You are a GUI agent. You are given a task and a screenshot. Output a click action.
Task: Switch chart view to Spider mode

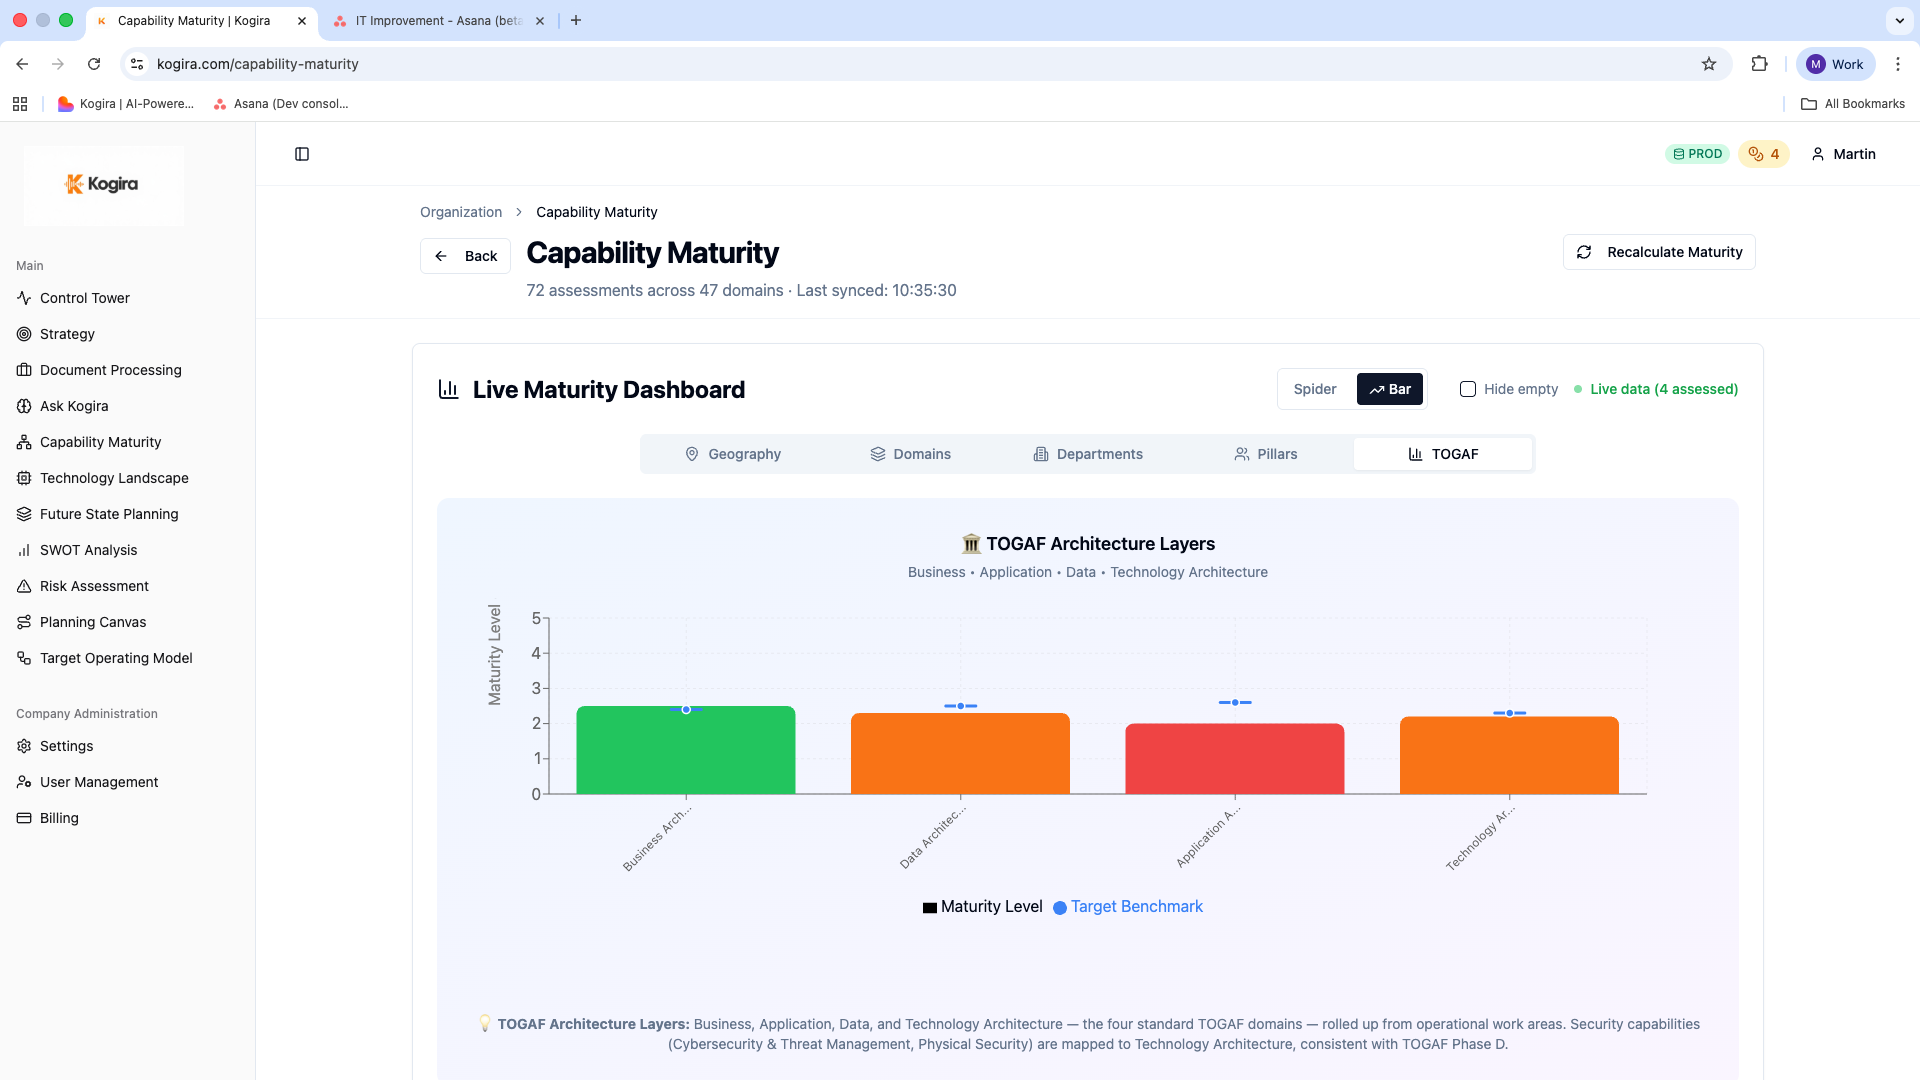[1315, 389]
